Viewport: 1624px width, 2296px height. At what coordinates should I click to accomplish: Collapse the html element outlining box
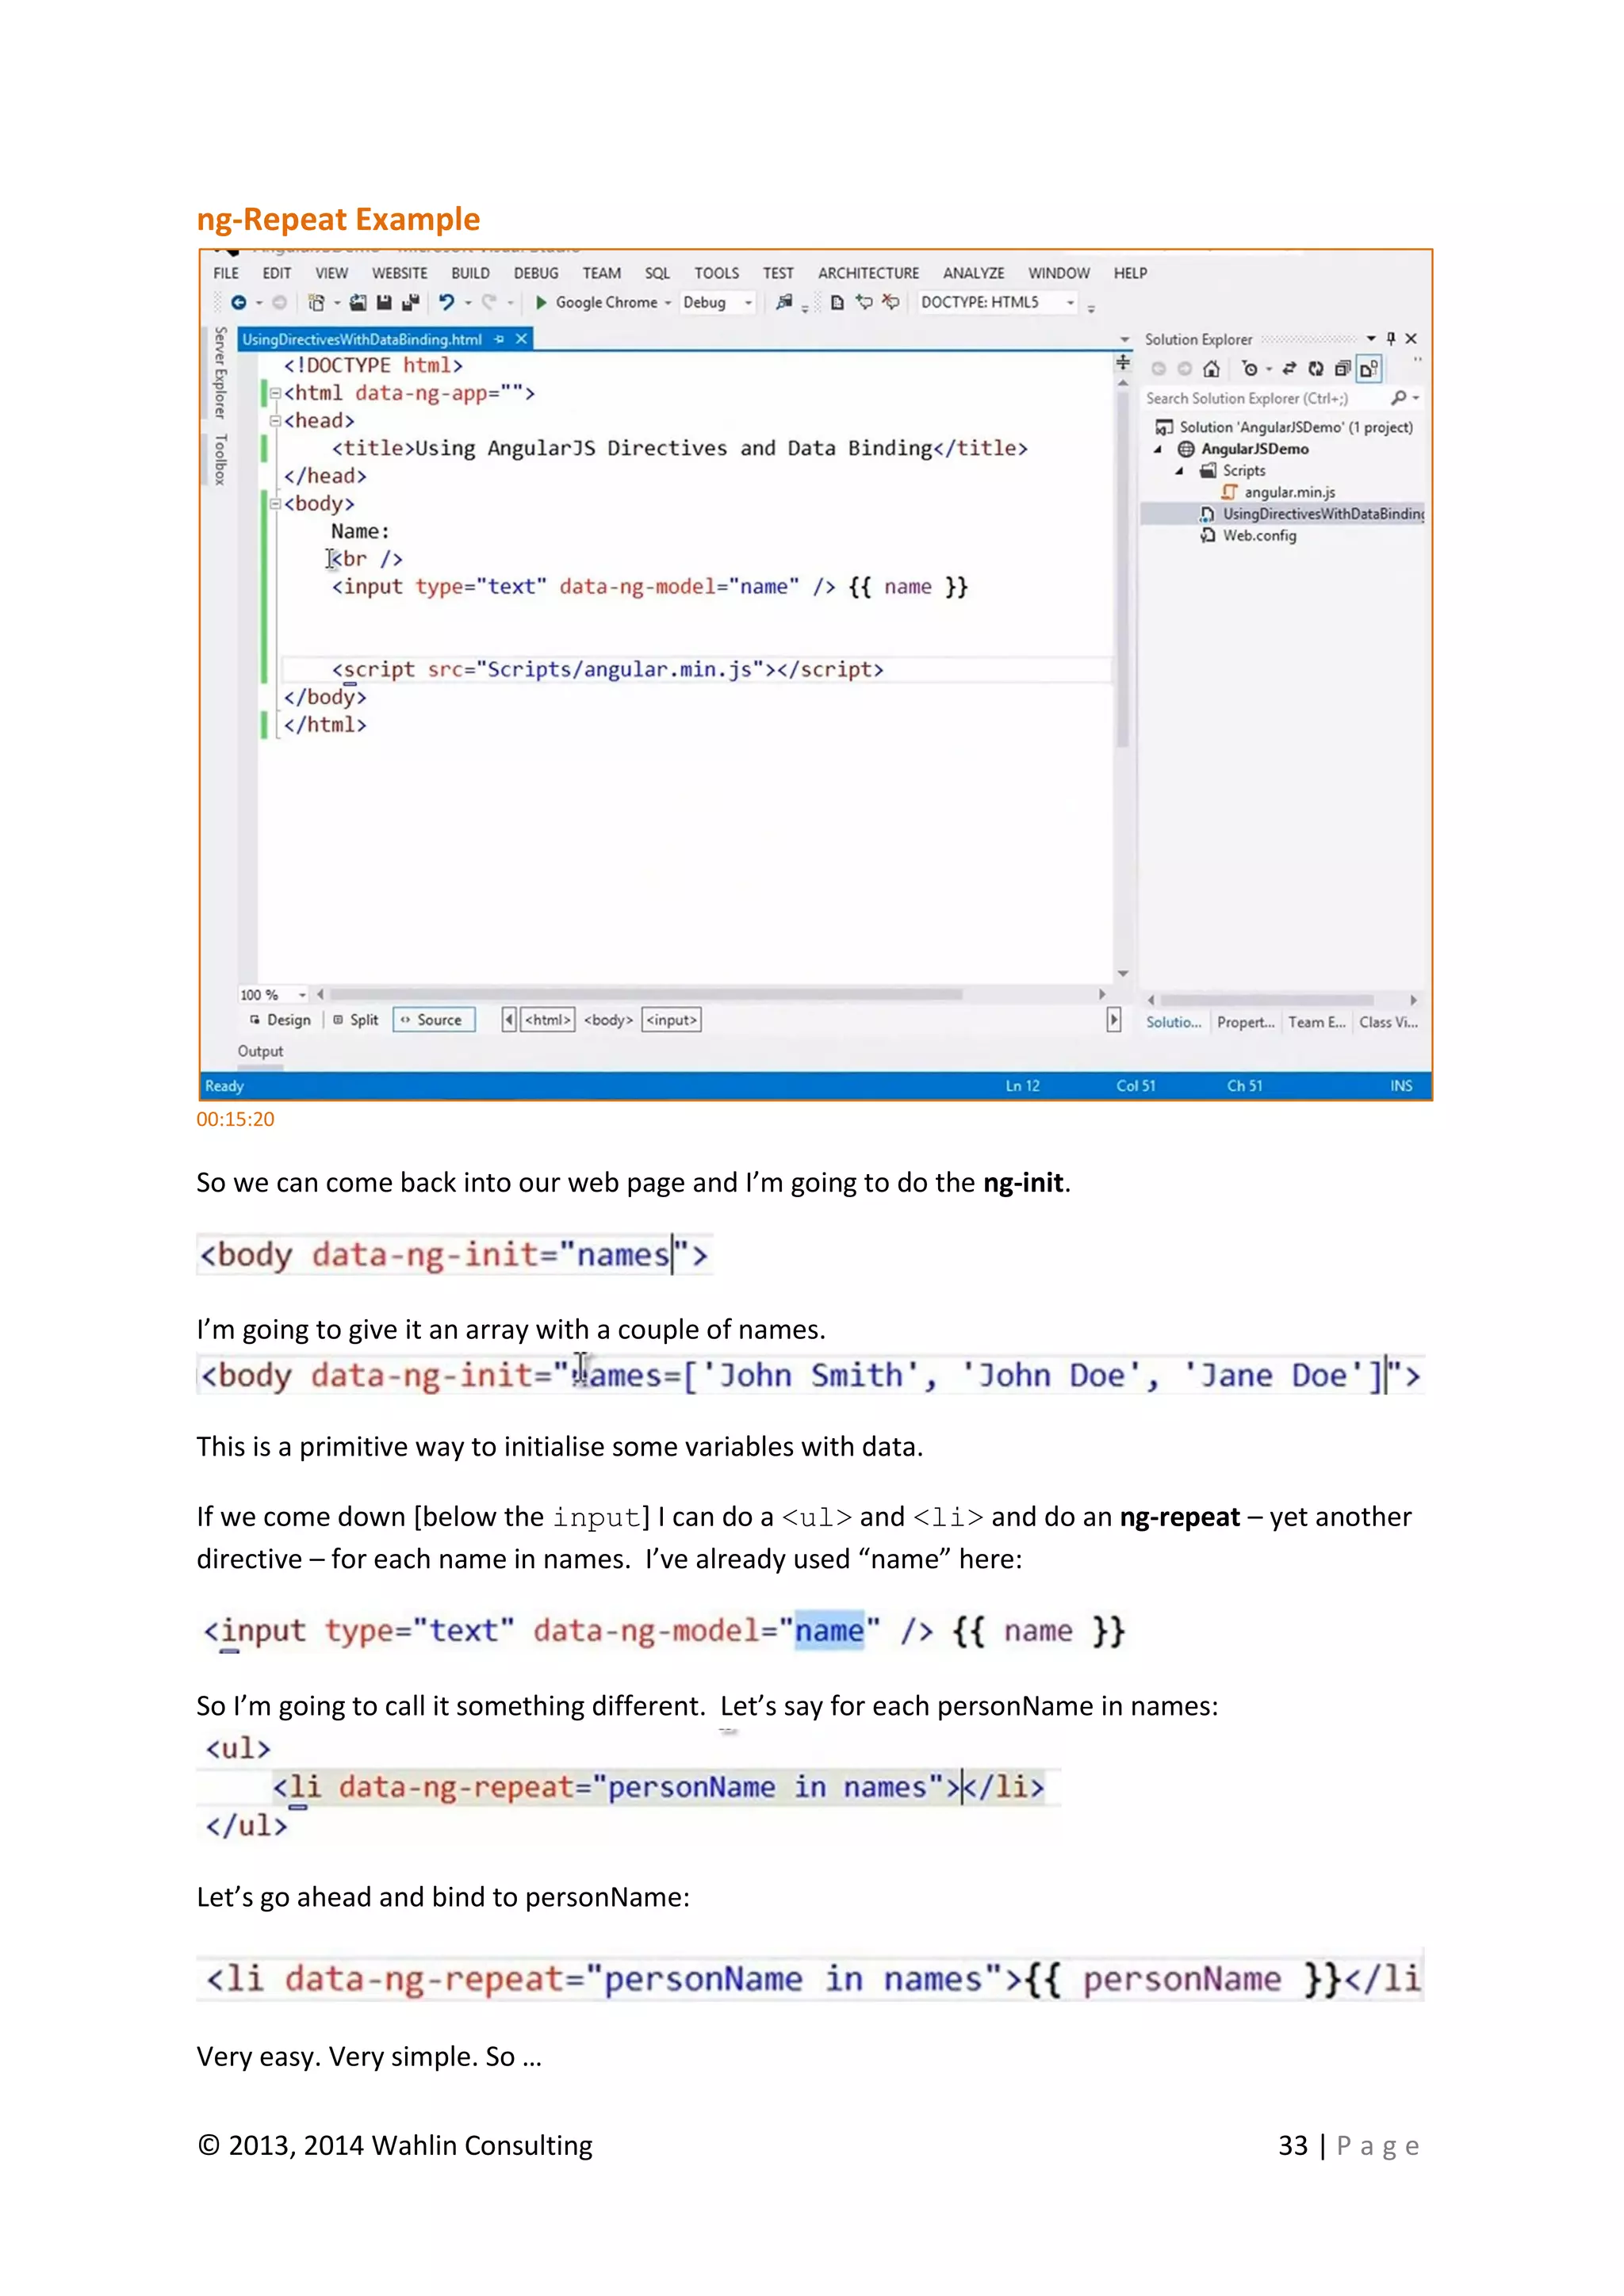click(275, 394)
